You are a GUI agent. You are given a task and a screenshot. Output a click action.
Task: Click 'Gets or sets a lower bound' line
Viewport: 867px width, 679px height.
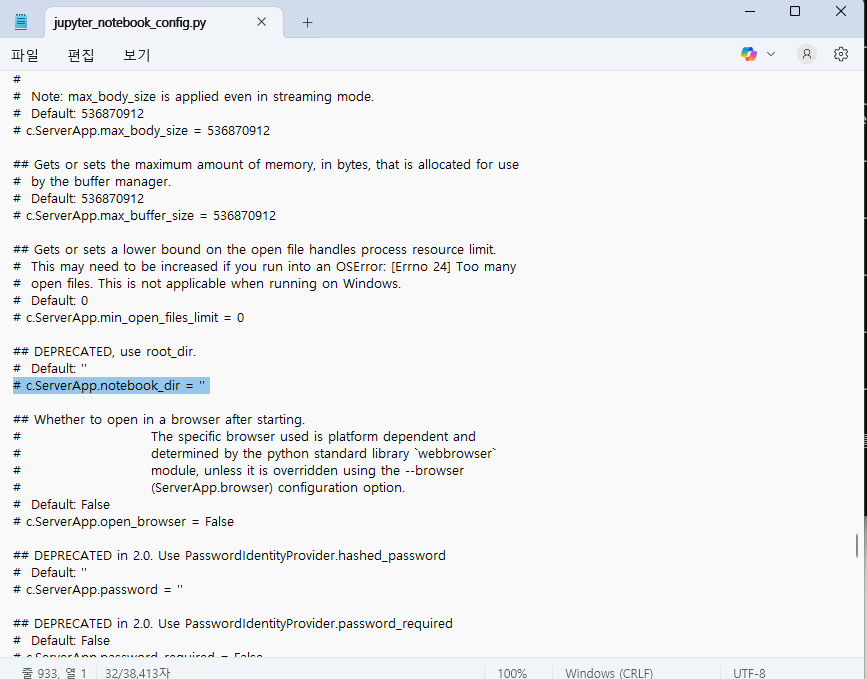254,249
